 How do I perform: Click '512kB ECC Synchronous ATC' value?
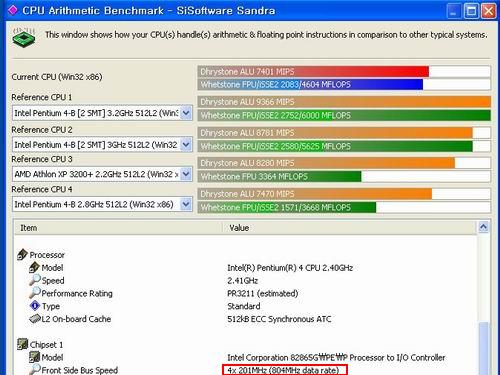[279, 319]
